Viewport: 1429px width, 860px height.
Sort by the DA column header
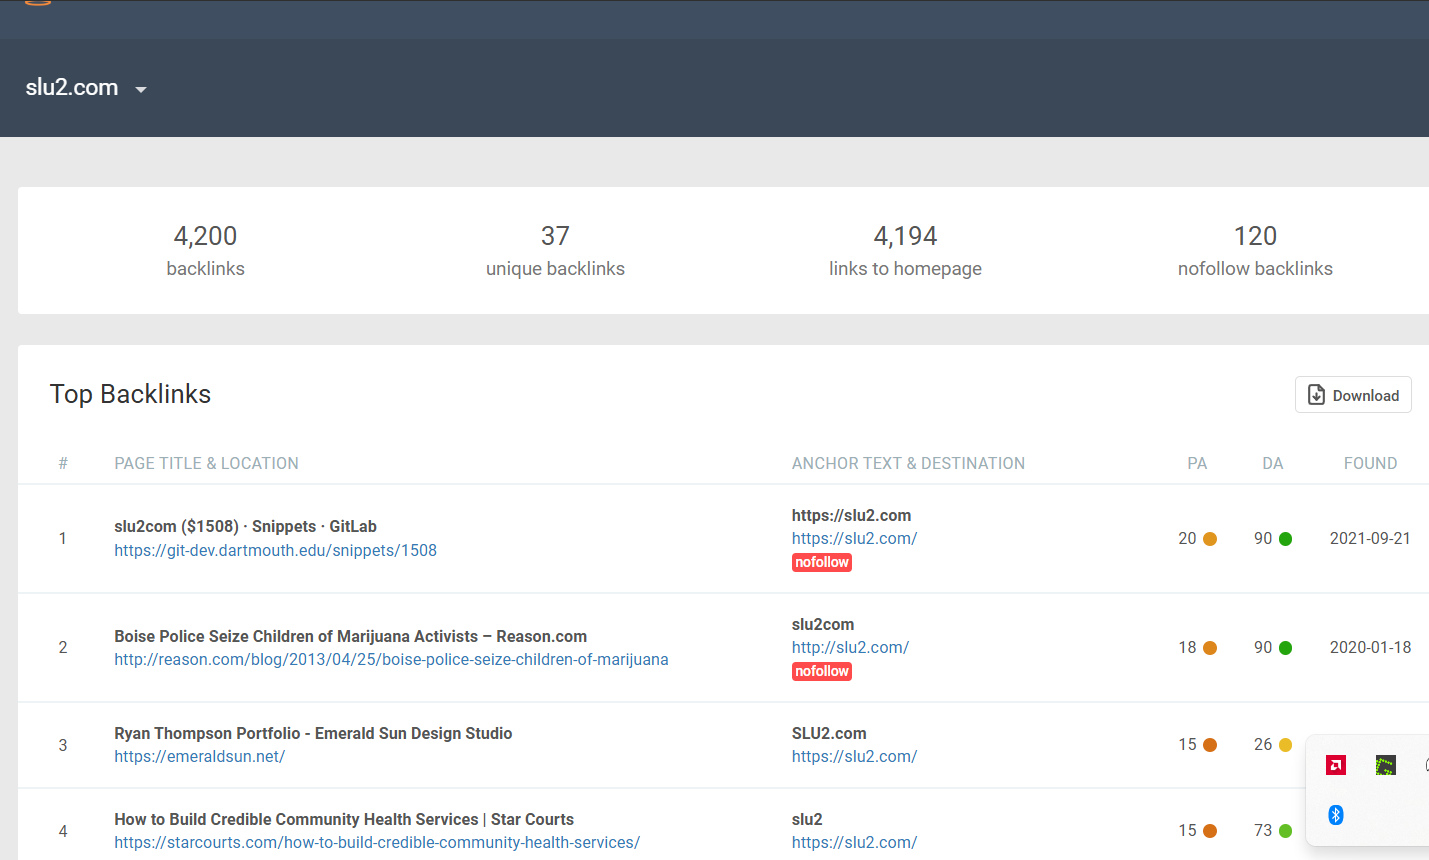pyautogui.click(x=1272, y=463)
